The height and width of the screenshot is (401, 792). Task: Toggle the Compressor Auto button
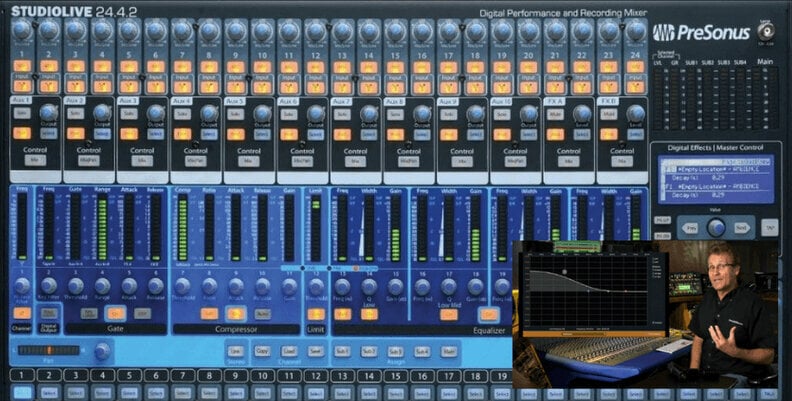(263, 314)
